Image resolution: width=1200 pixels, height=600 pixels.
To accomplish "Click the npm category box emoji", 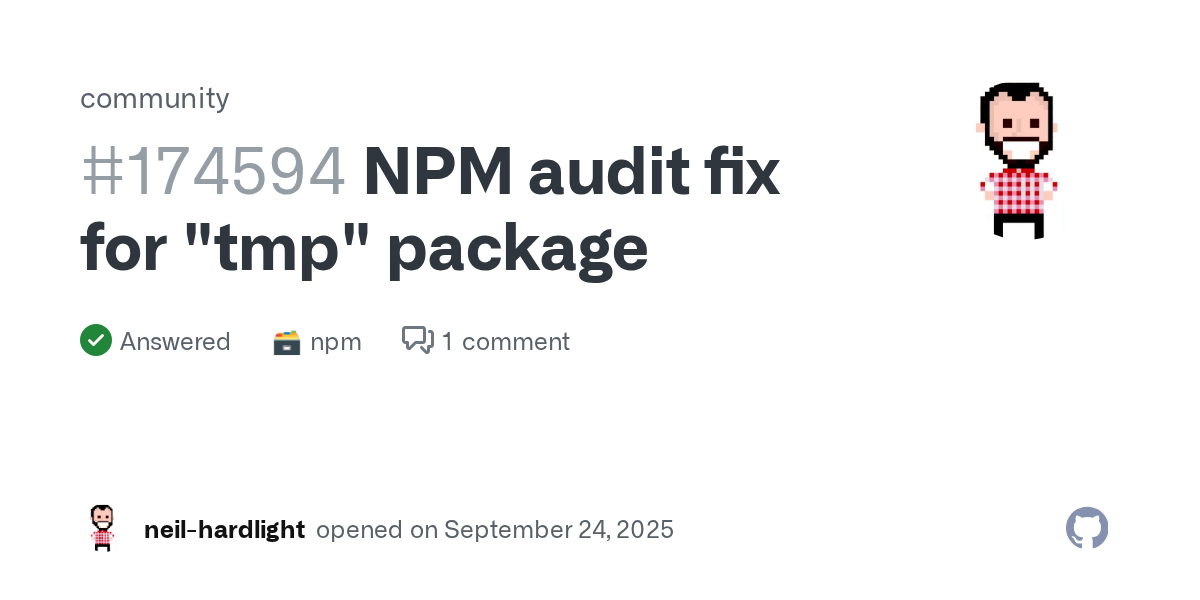I will click(x=287, y=342).
